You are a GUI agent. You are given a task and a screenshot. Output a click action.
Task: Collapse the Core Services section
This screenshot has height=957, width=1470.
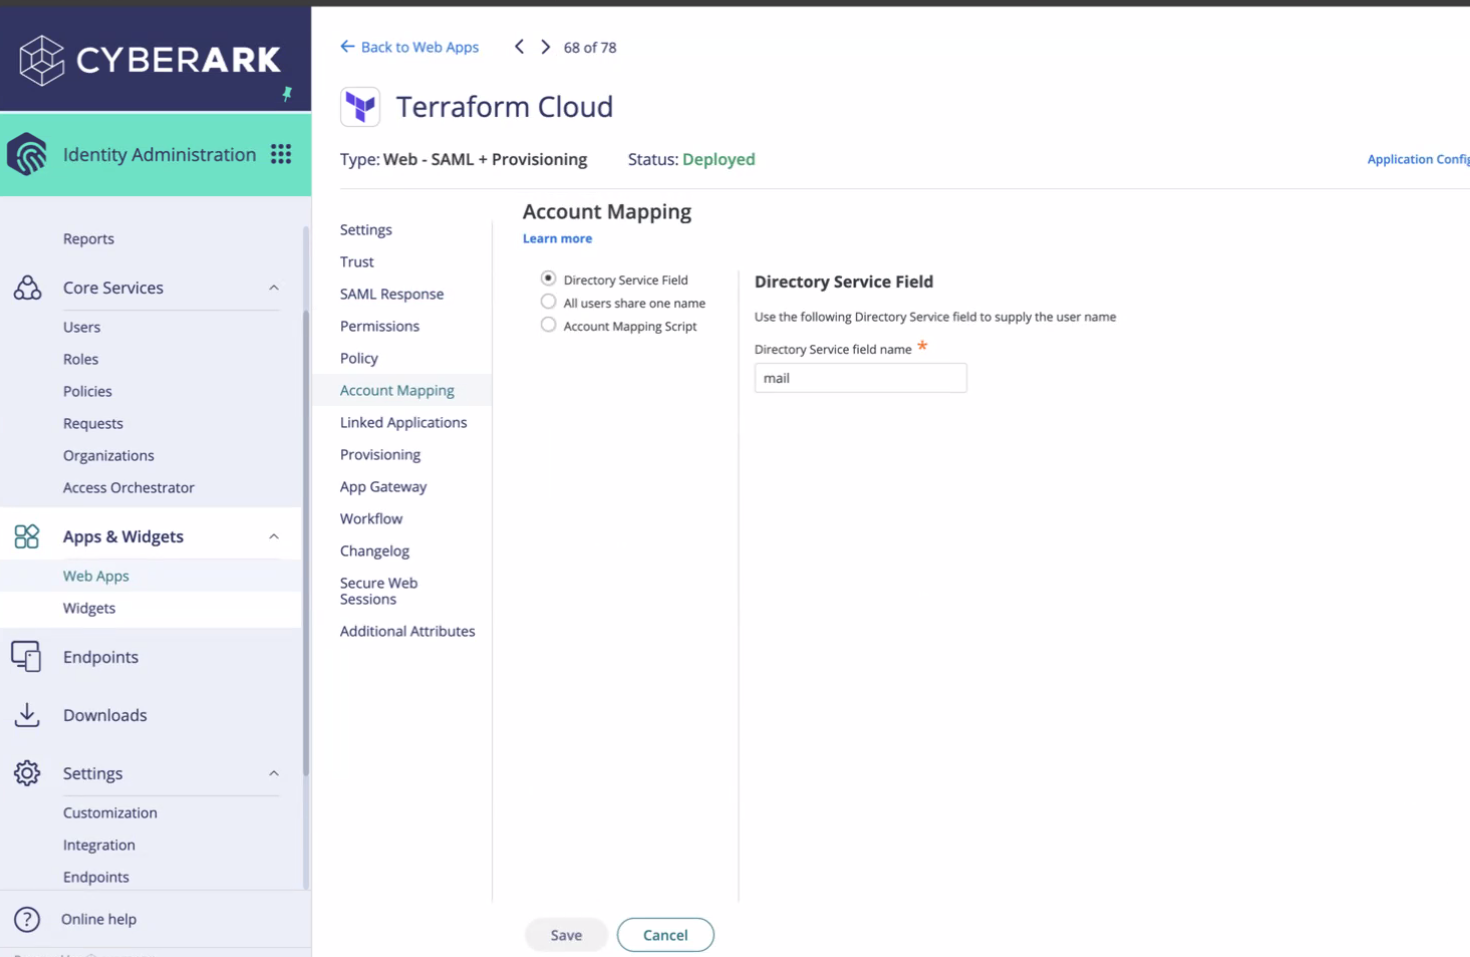pos(273,288)
